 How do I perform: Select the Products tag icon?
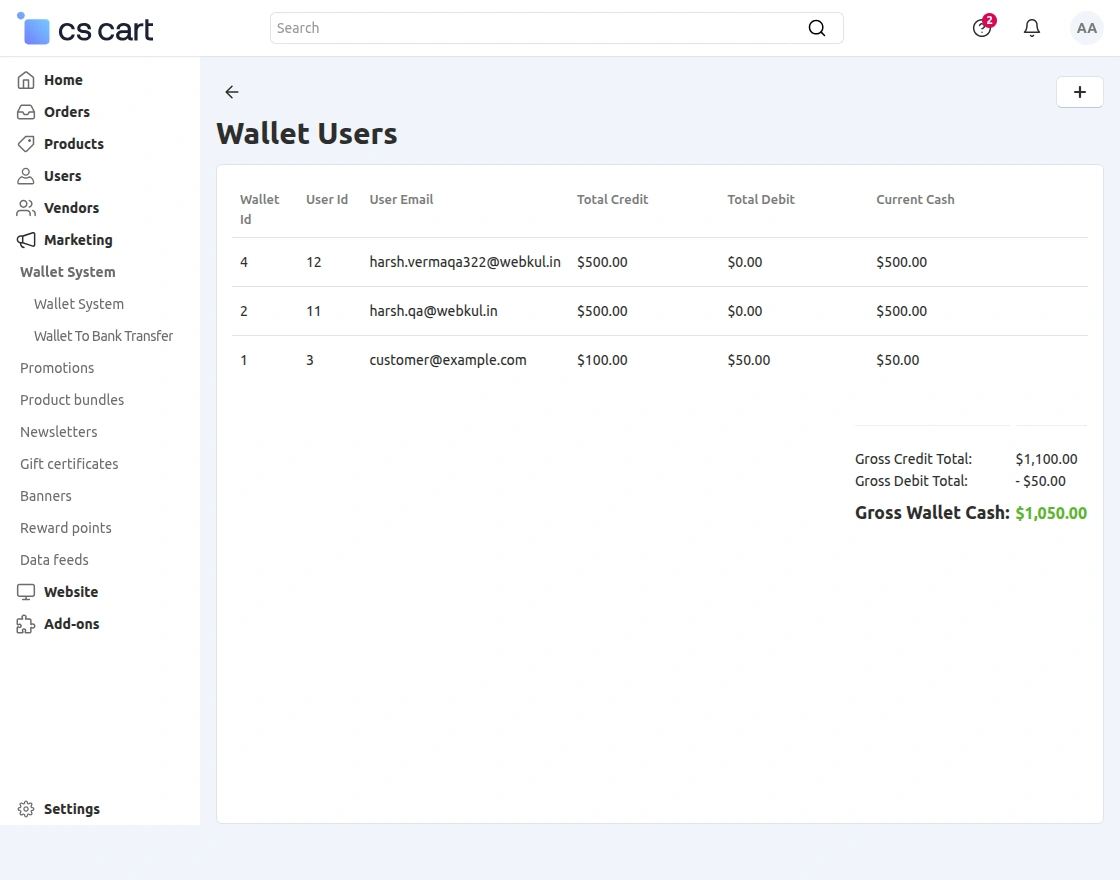(24, 144)
